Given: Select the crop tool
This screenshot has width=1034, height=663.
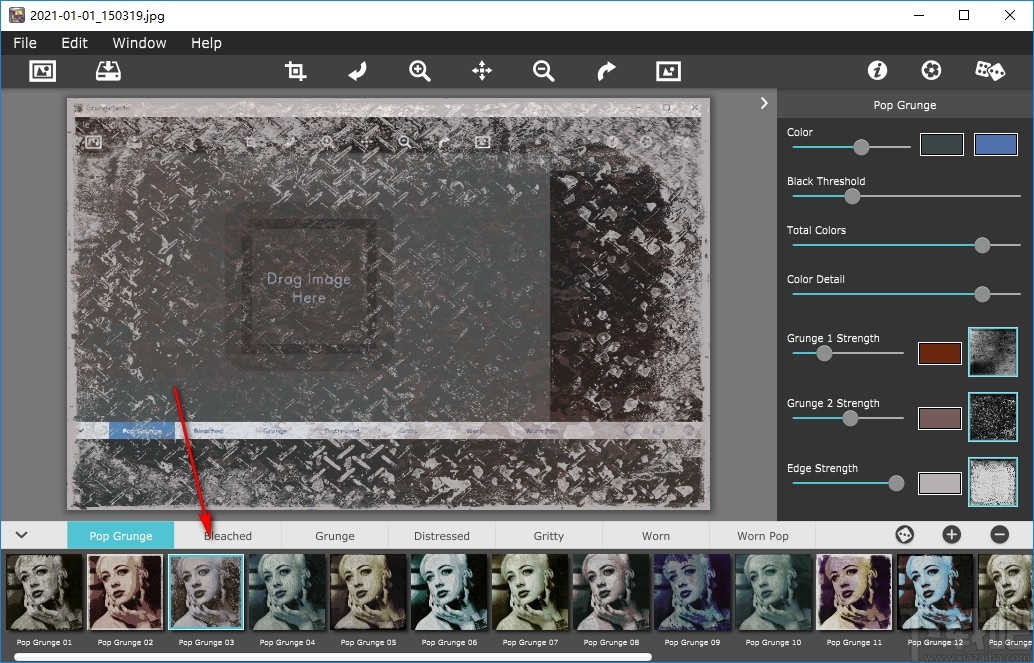Looking at the screenshot, I should coord(295,71).
